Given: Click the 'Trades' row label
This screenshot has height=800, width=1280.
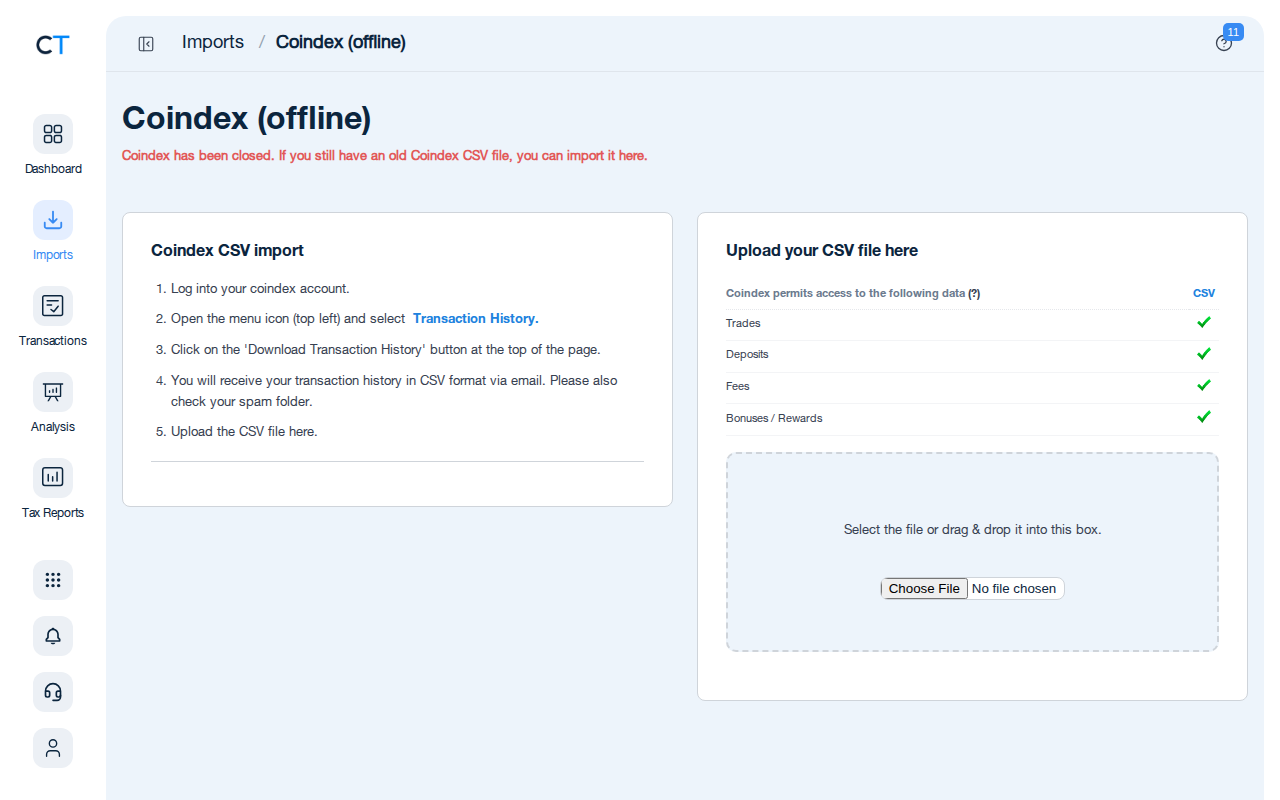Looking at the screenshot, I should click(x=743, y=323).
